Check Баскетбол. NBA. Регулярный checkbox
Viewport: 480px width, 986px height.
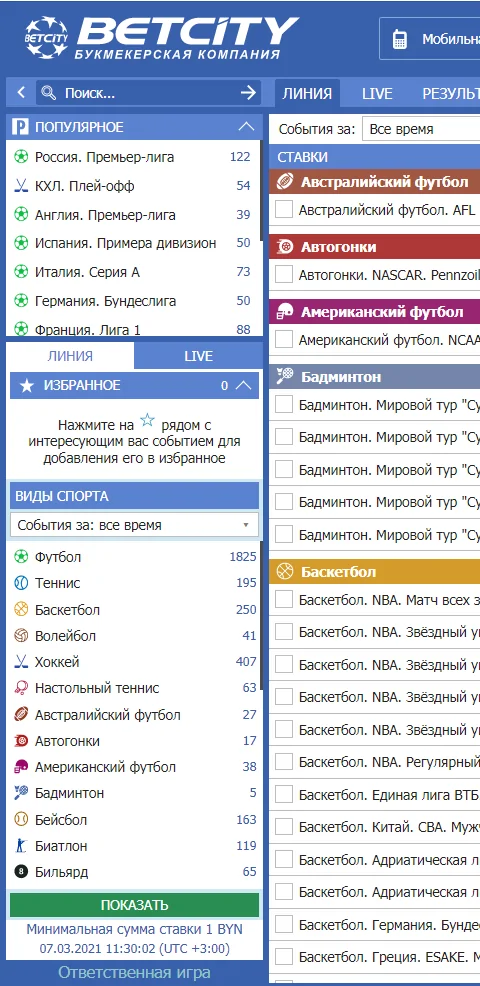(284, 762)
